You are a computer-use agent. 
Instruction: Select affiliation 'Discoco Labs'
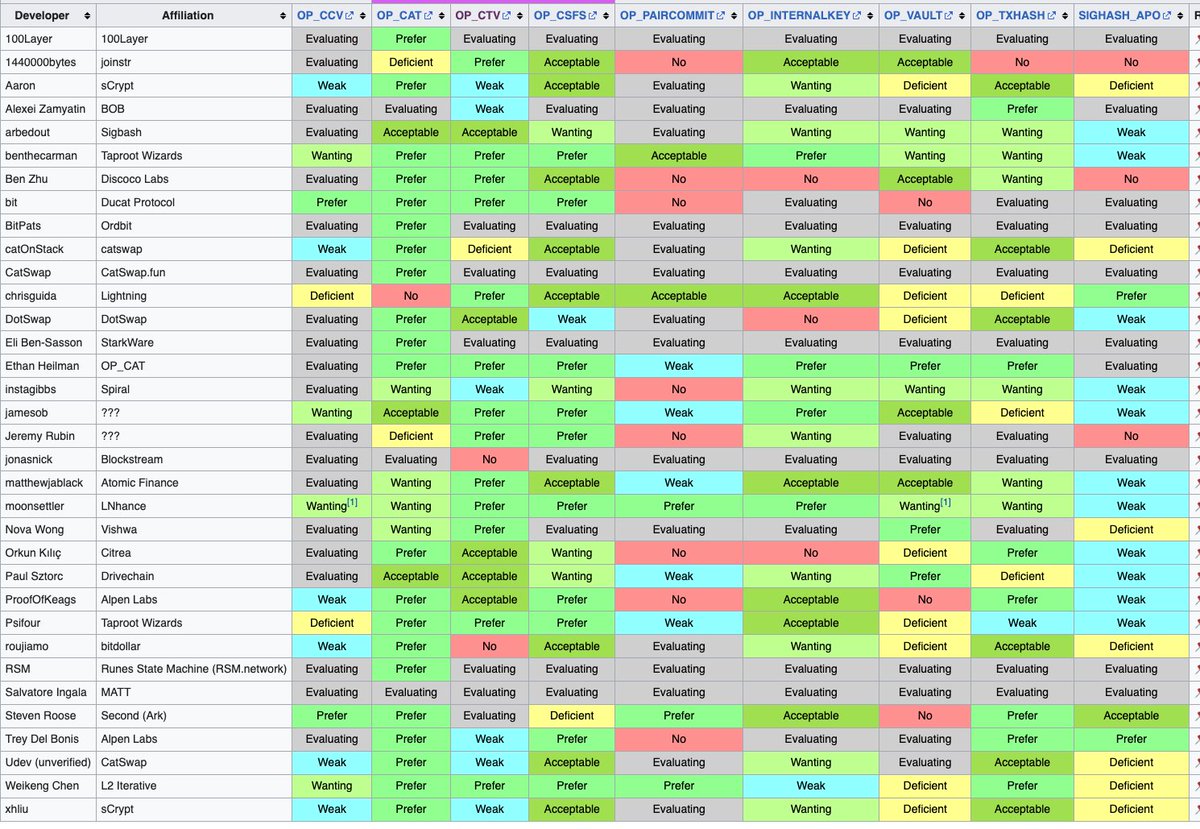pos(135,179)
